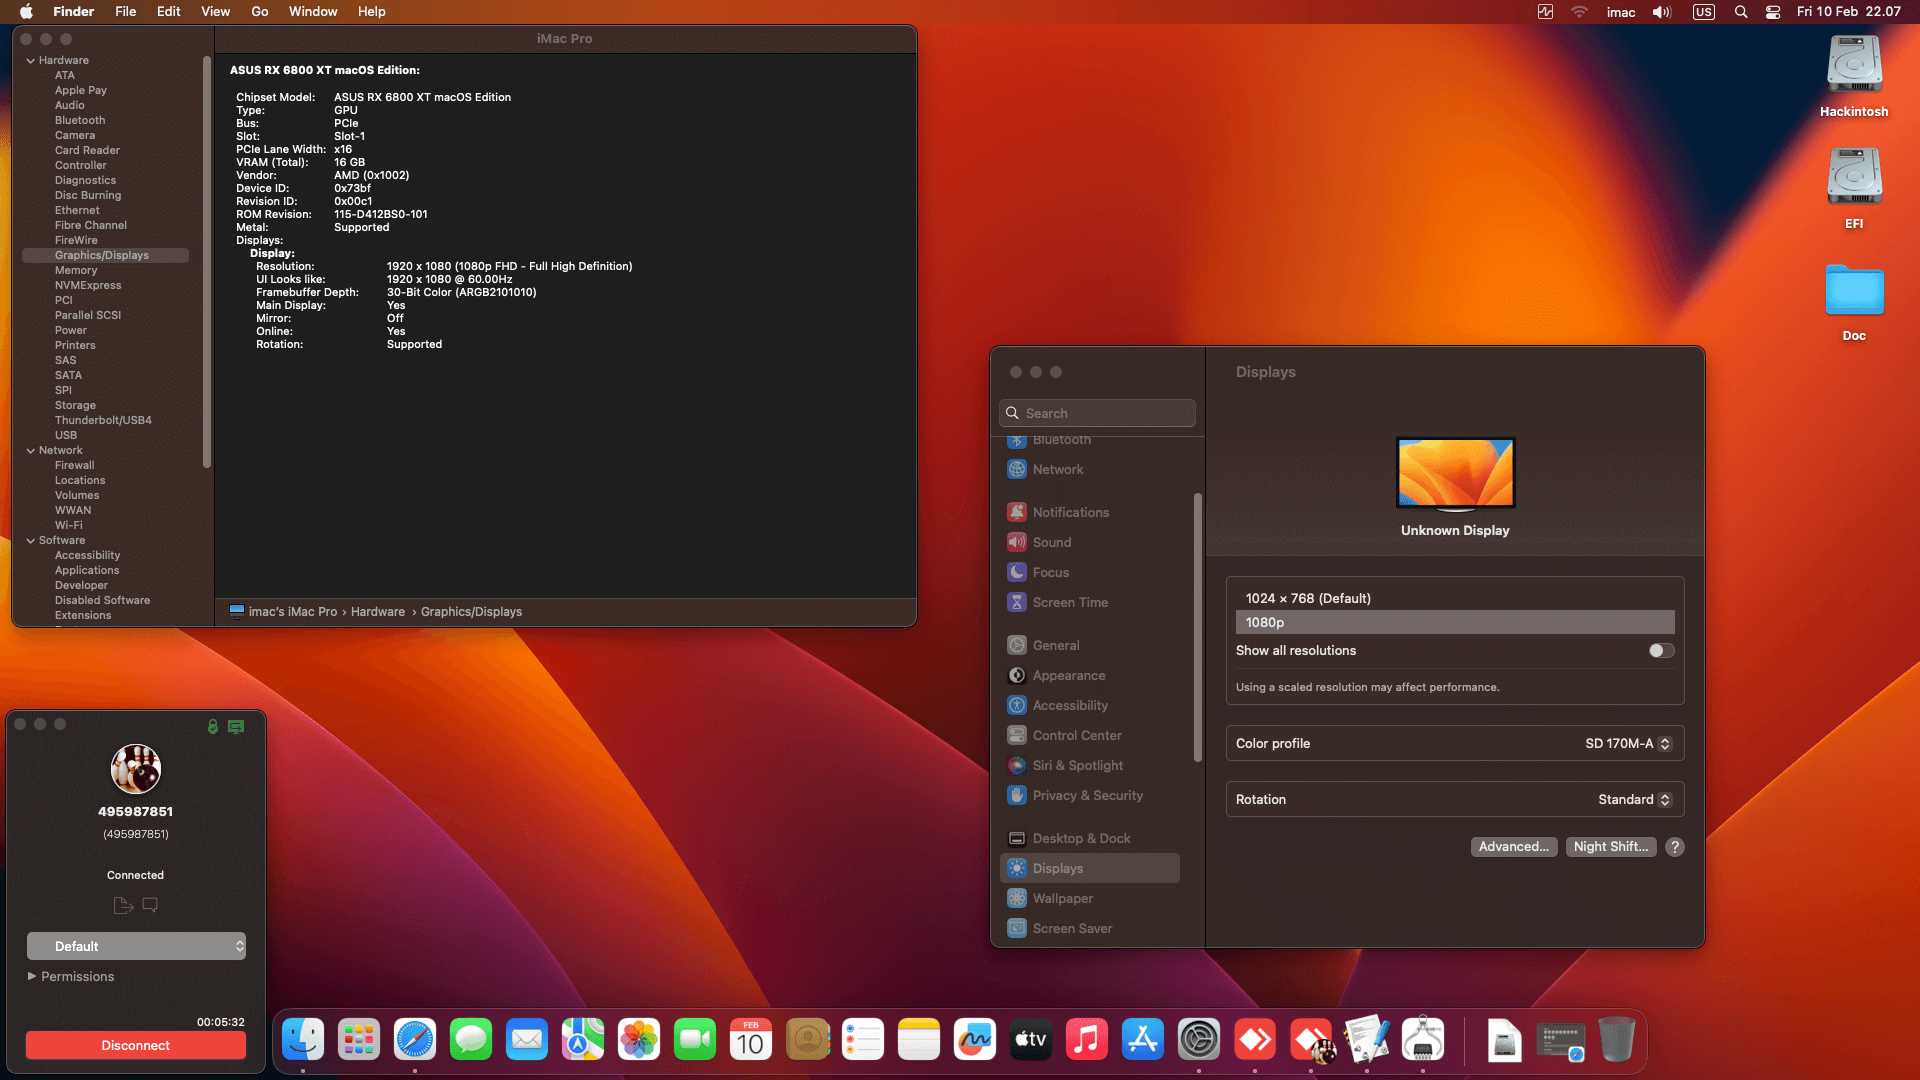1920x1080 pixels.
Task: Click the Notifications settings icon
Action: (1017, 511)
